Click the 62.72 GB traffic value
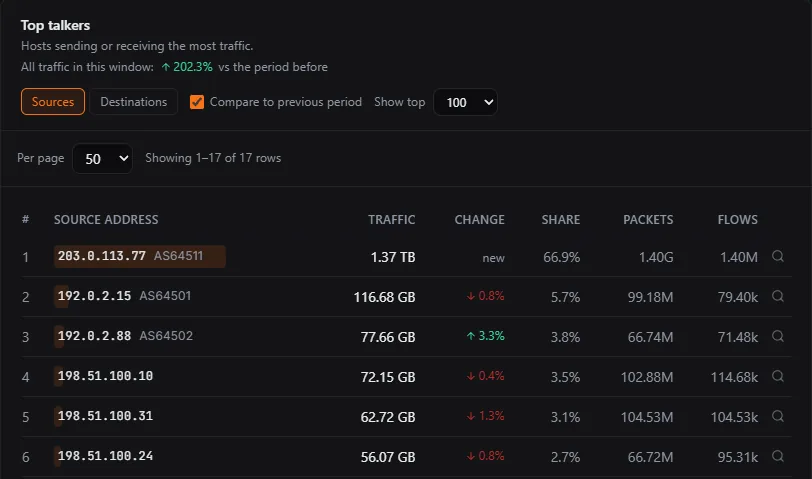Screen dimensions: 812x479 (x=388, y=417)
